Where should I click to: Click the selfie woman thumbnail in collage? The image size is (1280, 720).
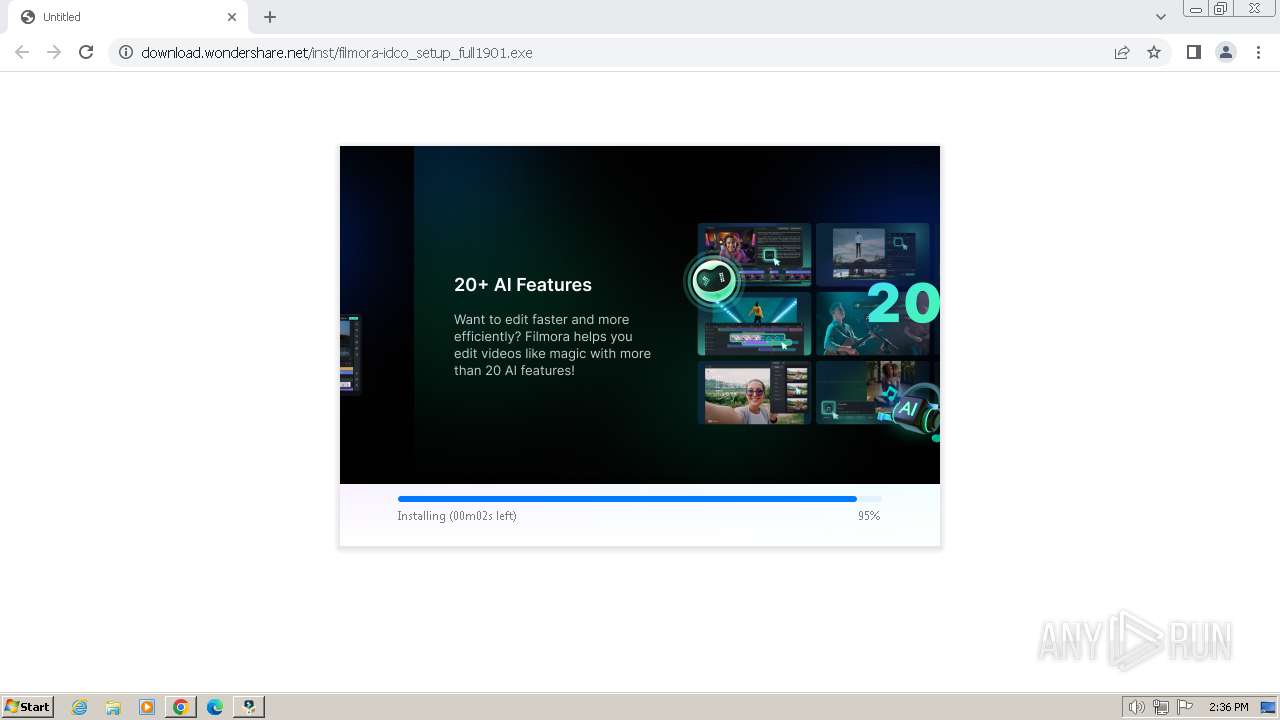click(x=754, y=393)
